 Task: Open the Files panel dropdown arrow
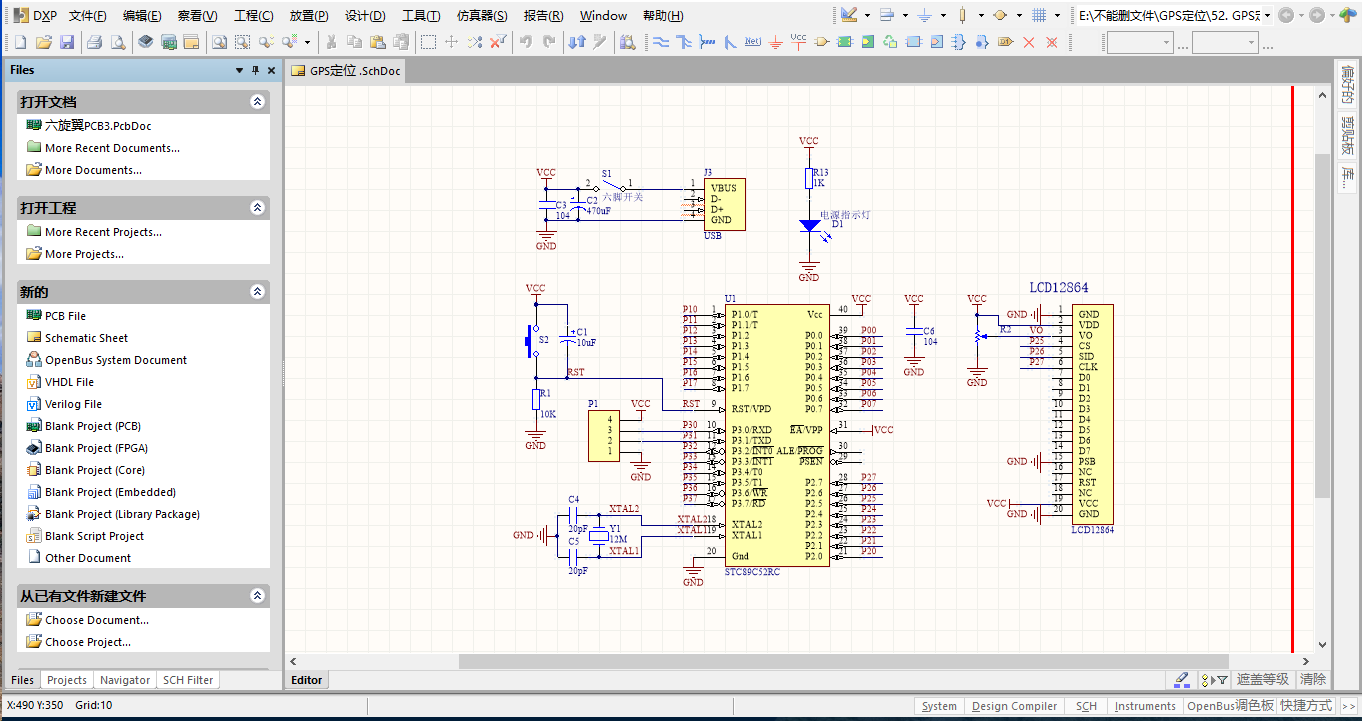[x=239, y=70]
